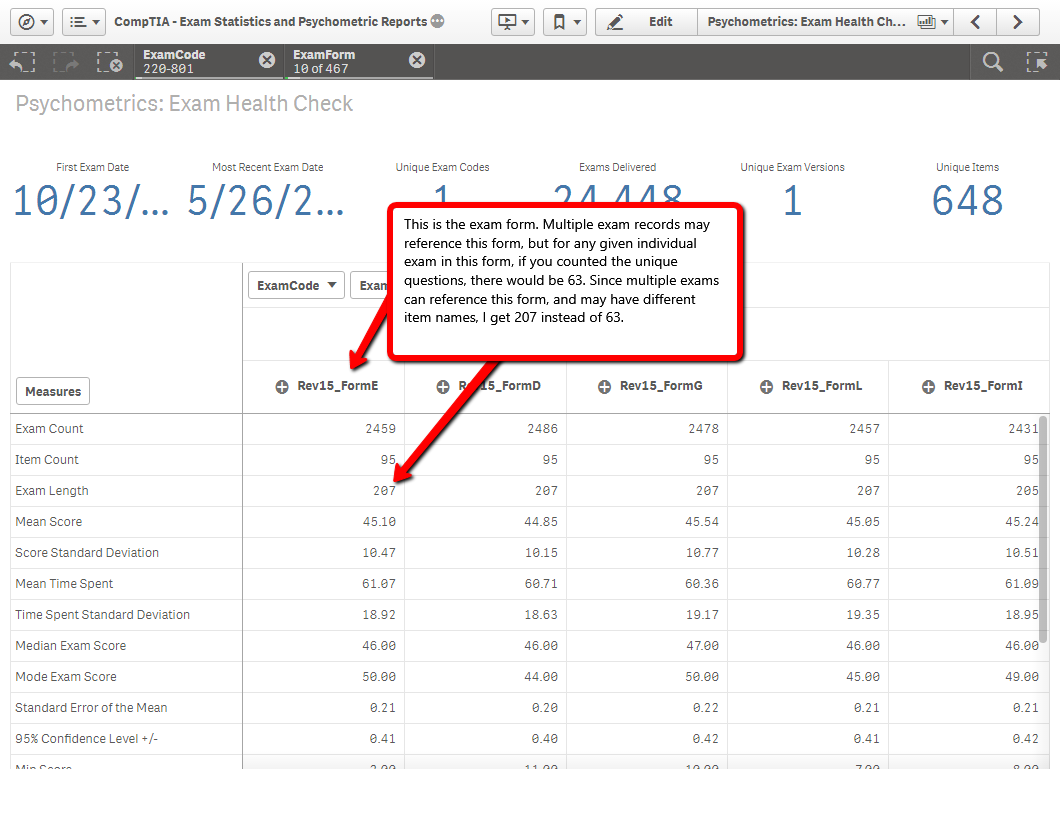Screen dimensions: 1060x837
Task: Remove the ExamCode 220-801 selection
Action: [267, 60]
